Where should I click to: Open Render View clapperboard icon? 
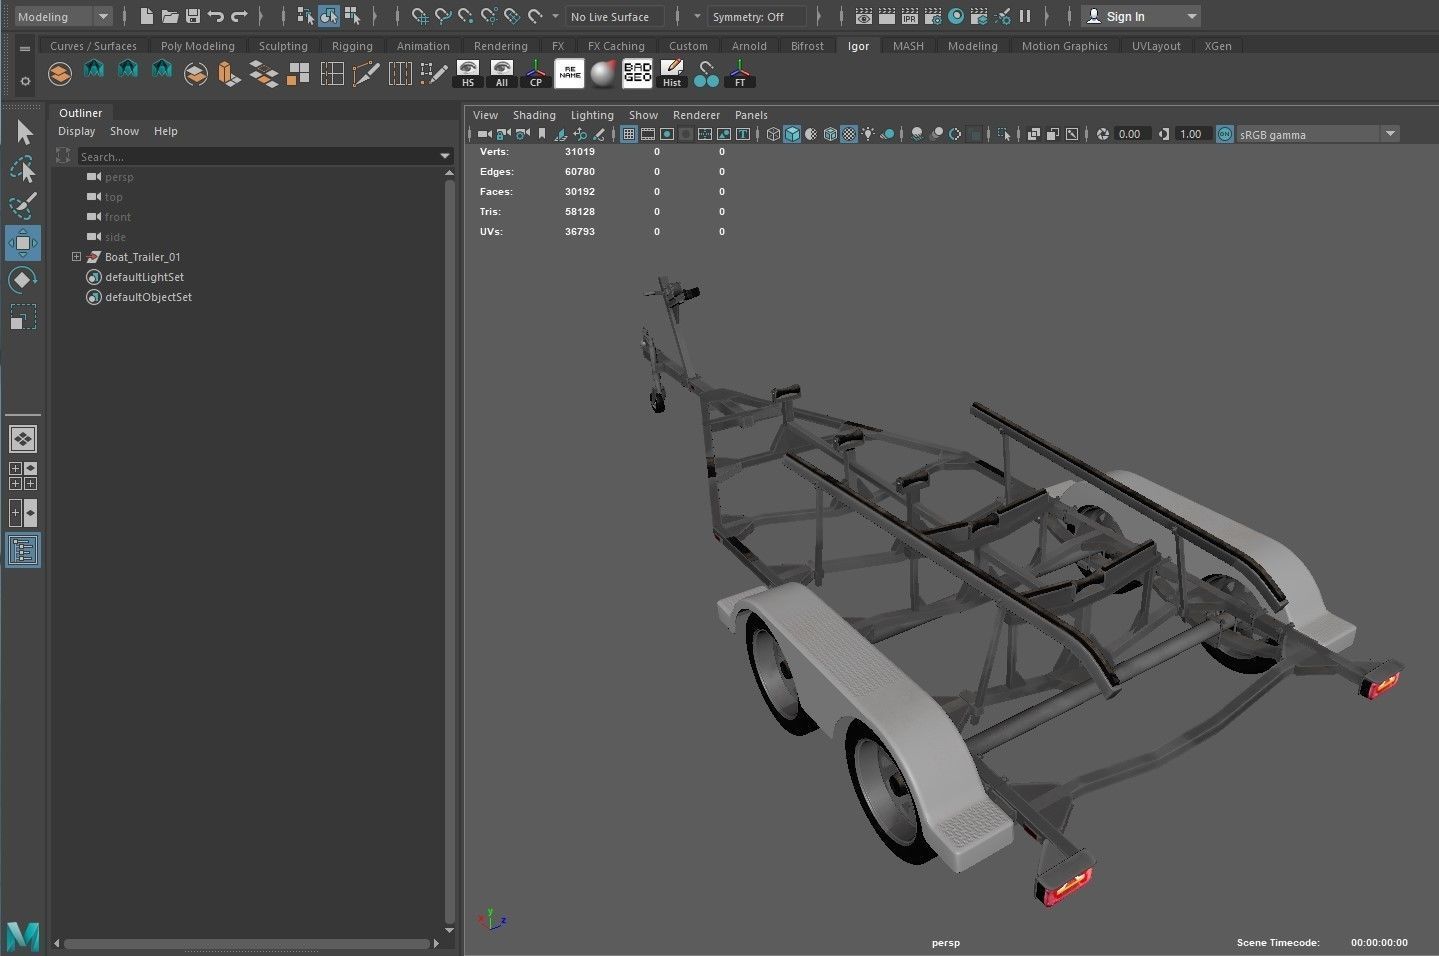coord(864,16)
